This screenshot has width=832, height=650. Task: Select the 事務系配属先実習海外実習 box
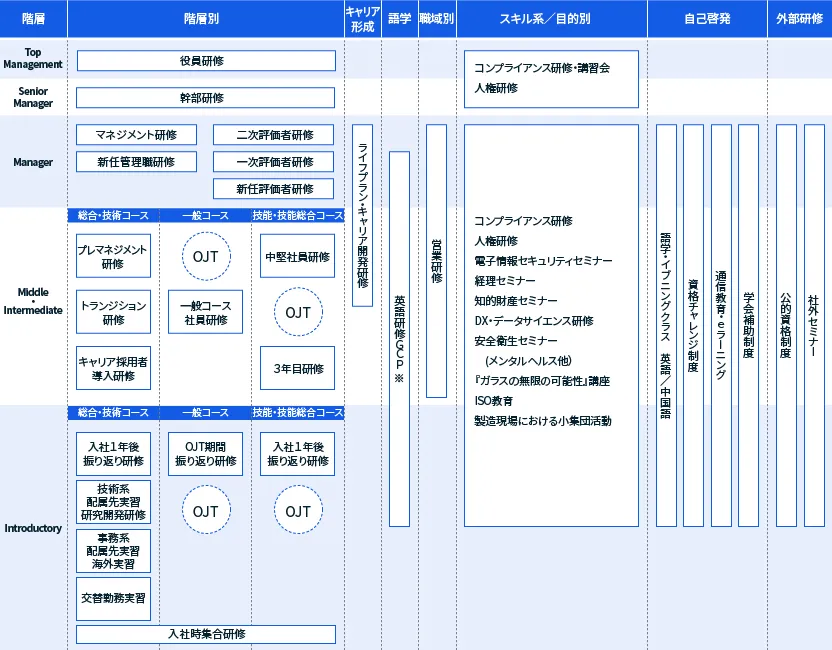pyautogui.click(x=113, y=551)
